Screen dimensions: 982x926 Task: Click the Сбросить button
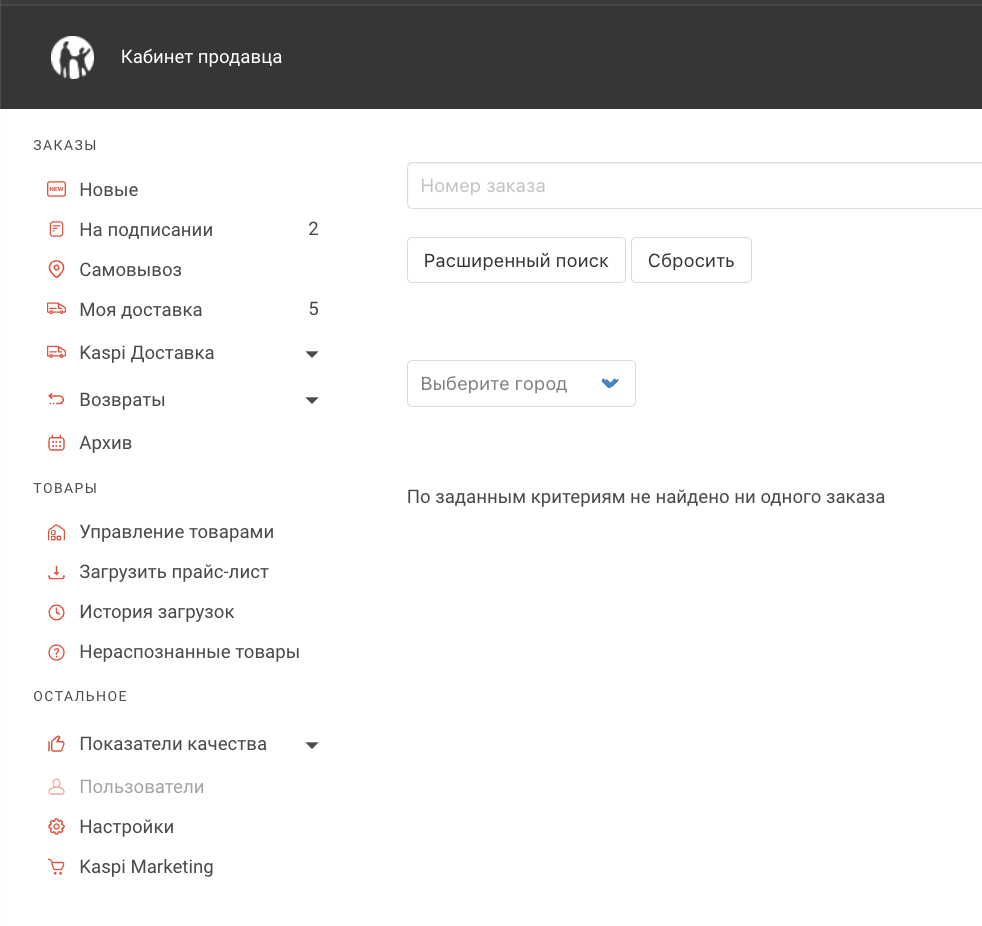(691, 260)
